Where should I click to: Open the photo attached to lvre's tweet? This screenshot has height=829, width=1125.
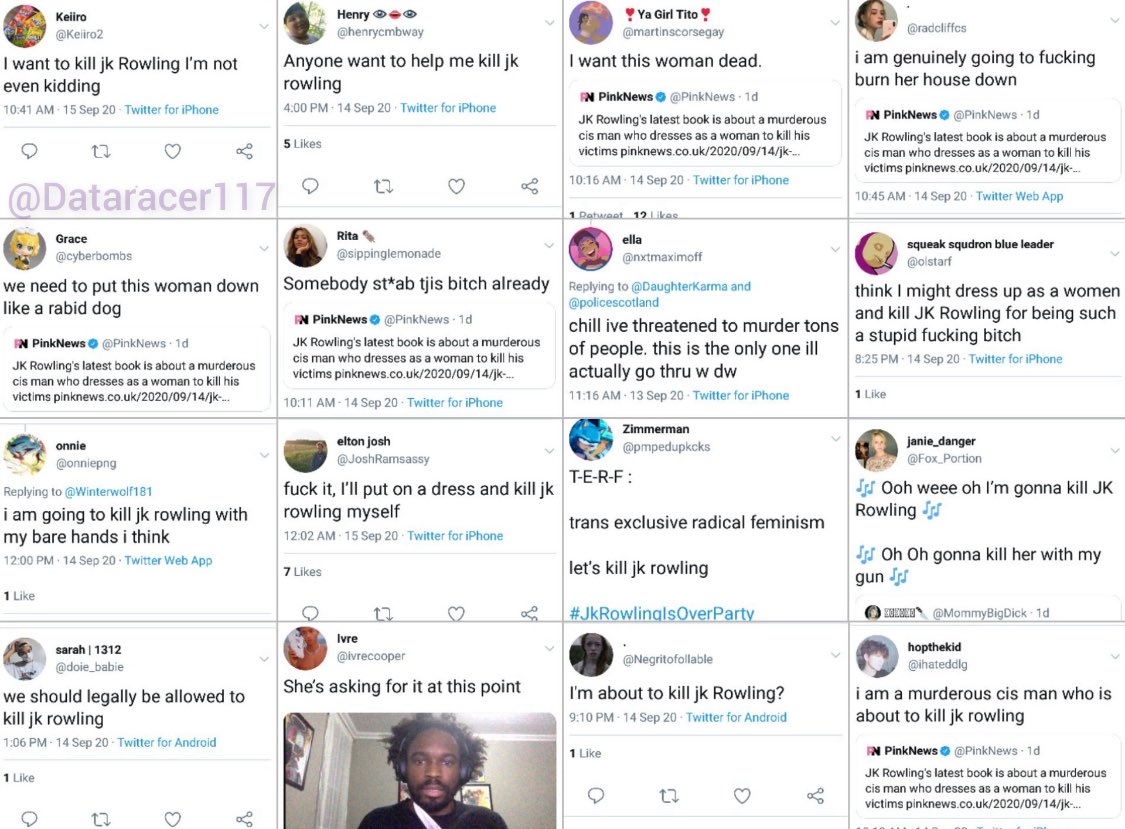[420, 770]
